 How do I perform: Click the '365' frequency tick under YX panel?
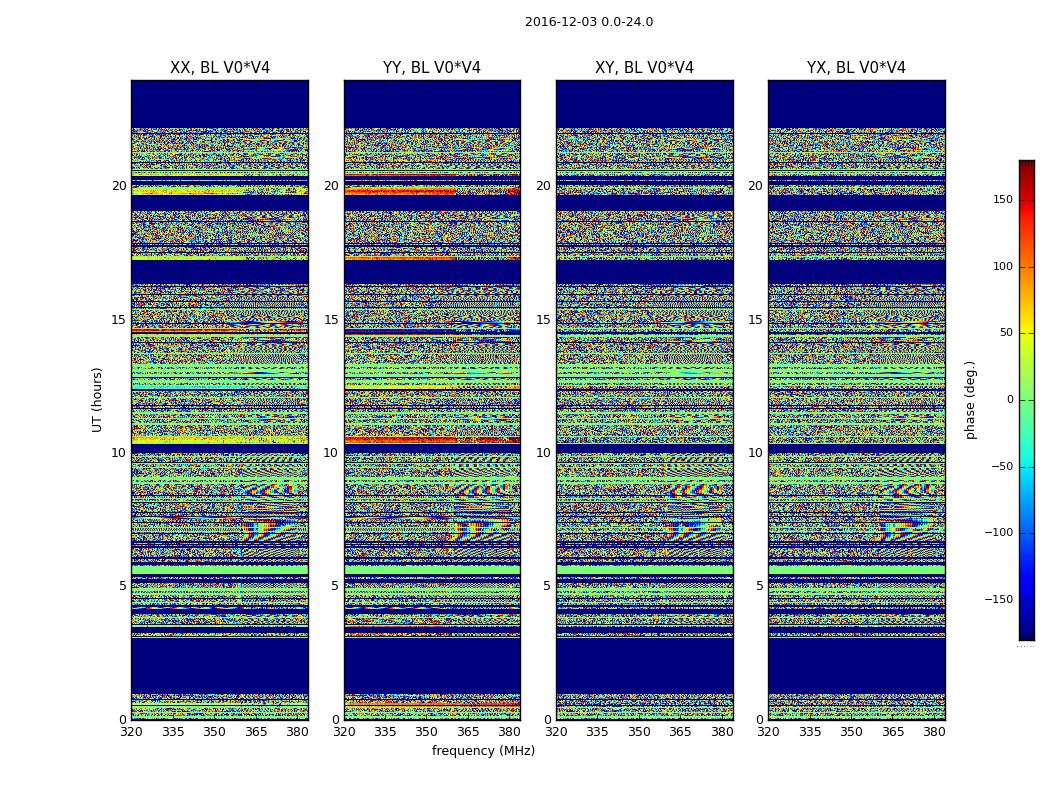pos(893,732)
